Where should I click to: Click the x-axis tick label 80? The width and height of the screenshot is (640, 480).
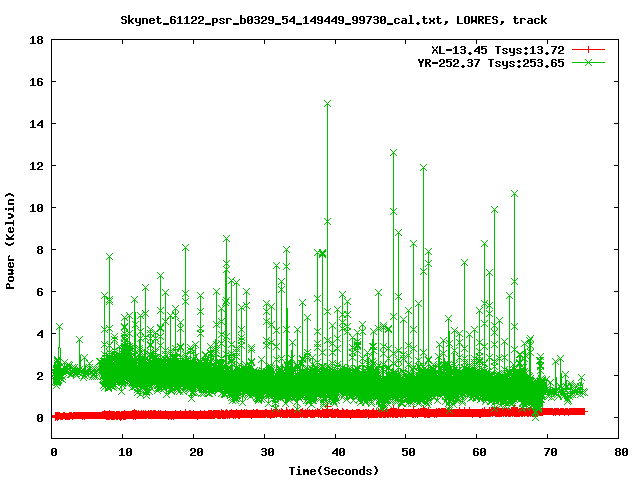coord(620,453)
